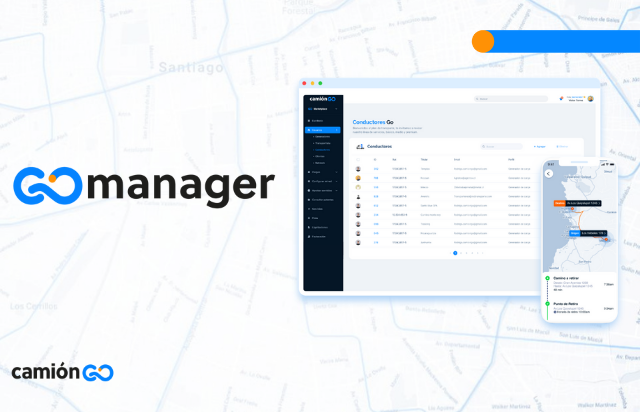The width and height of the screenshot is (640, 412).
Task: Expand the Cargas sidebar section chevron
Action: point(336,172)
